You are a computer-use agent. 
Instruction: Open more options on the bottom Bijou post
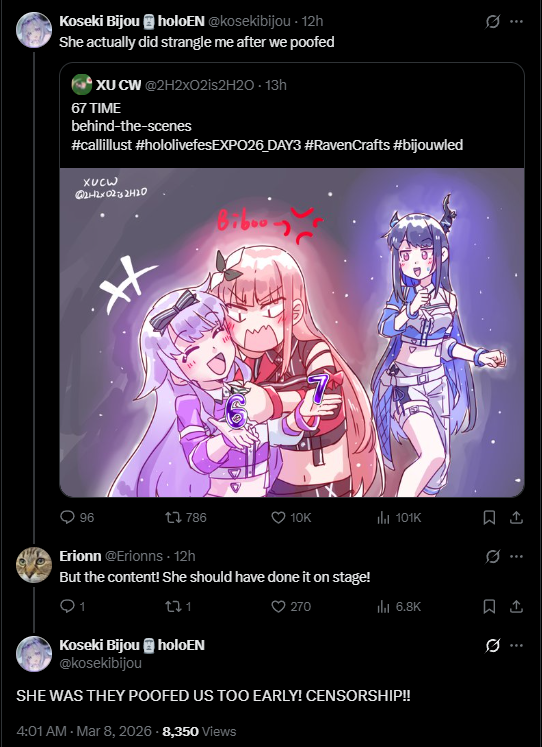click(x=516, y=645)
